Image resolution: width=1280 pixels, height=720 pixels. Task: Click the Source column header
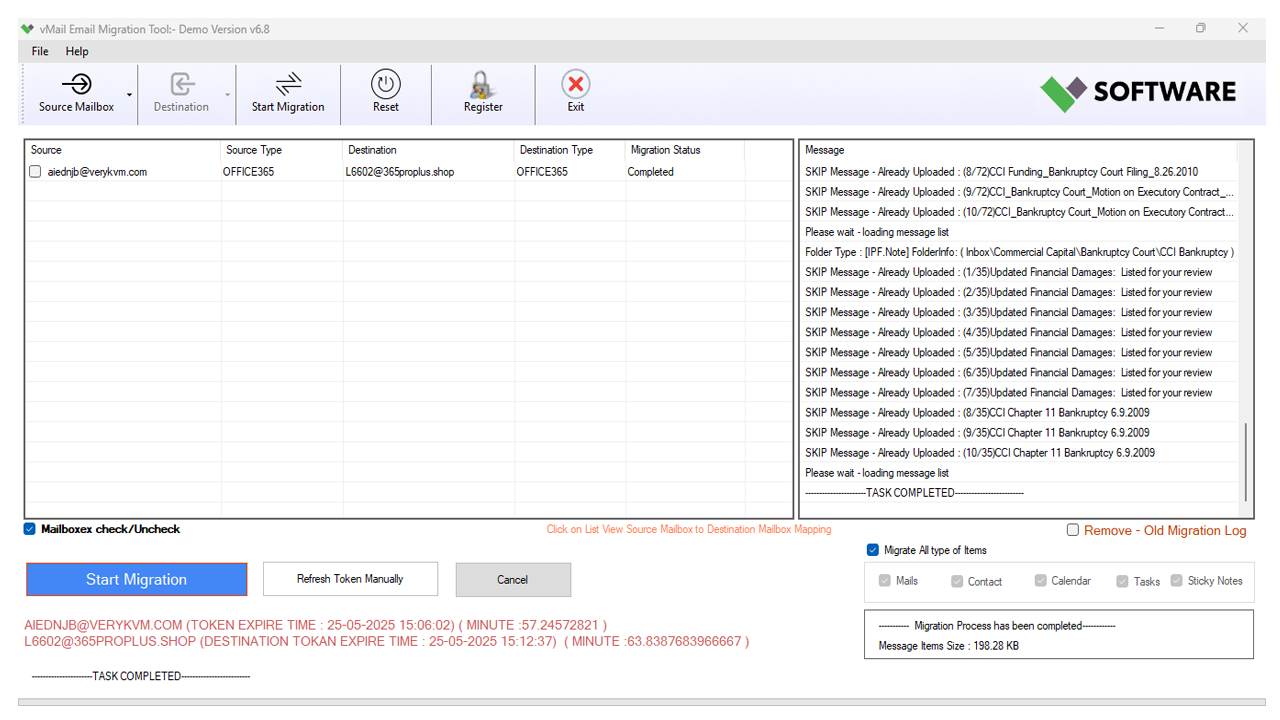point(122,150)
